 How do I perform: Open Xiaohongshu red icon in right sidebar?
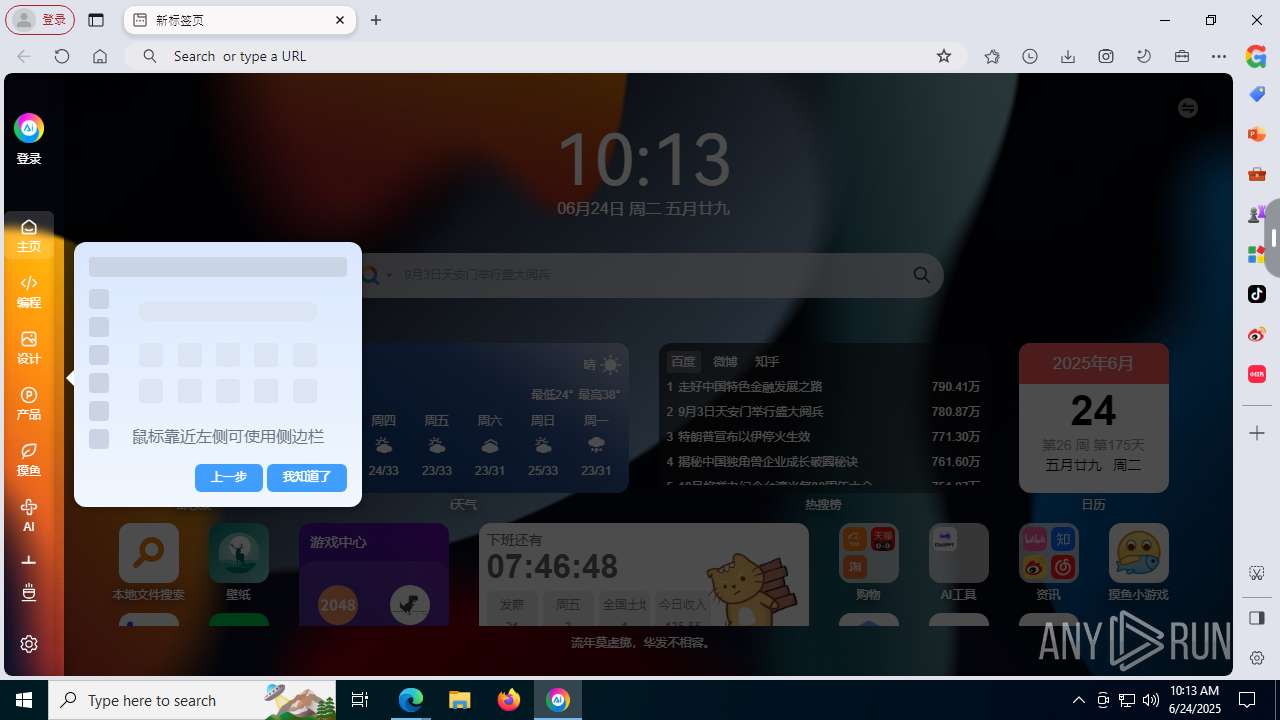[x=1257, y=374]
